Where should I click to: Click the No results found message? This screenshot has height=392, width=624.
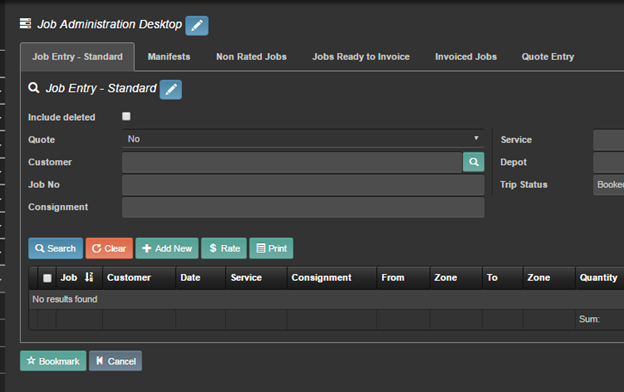tap(65, 299)
